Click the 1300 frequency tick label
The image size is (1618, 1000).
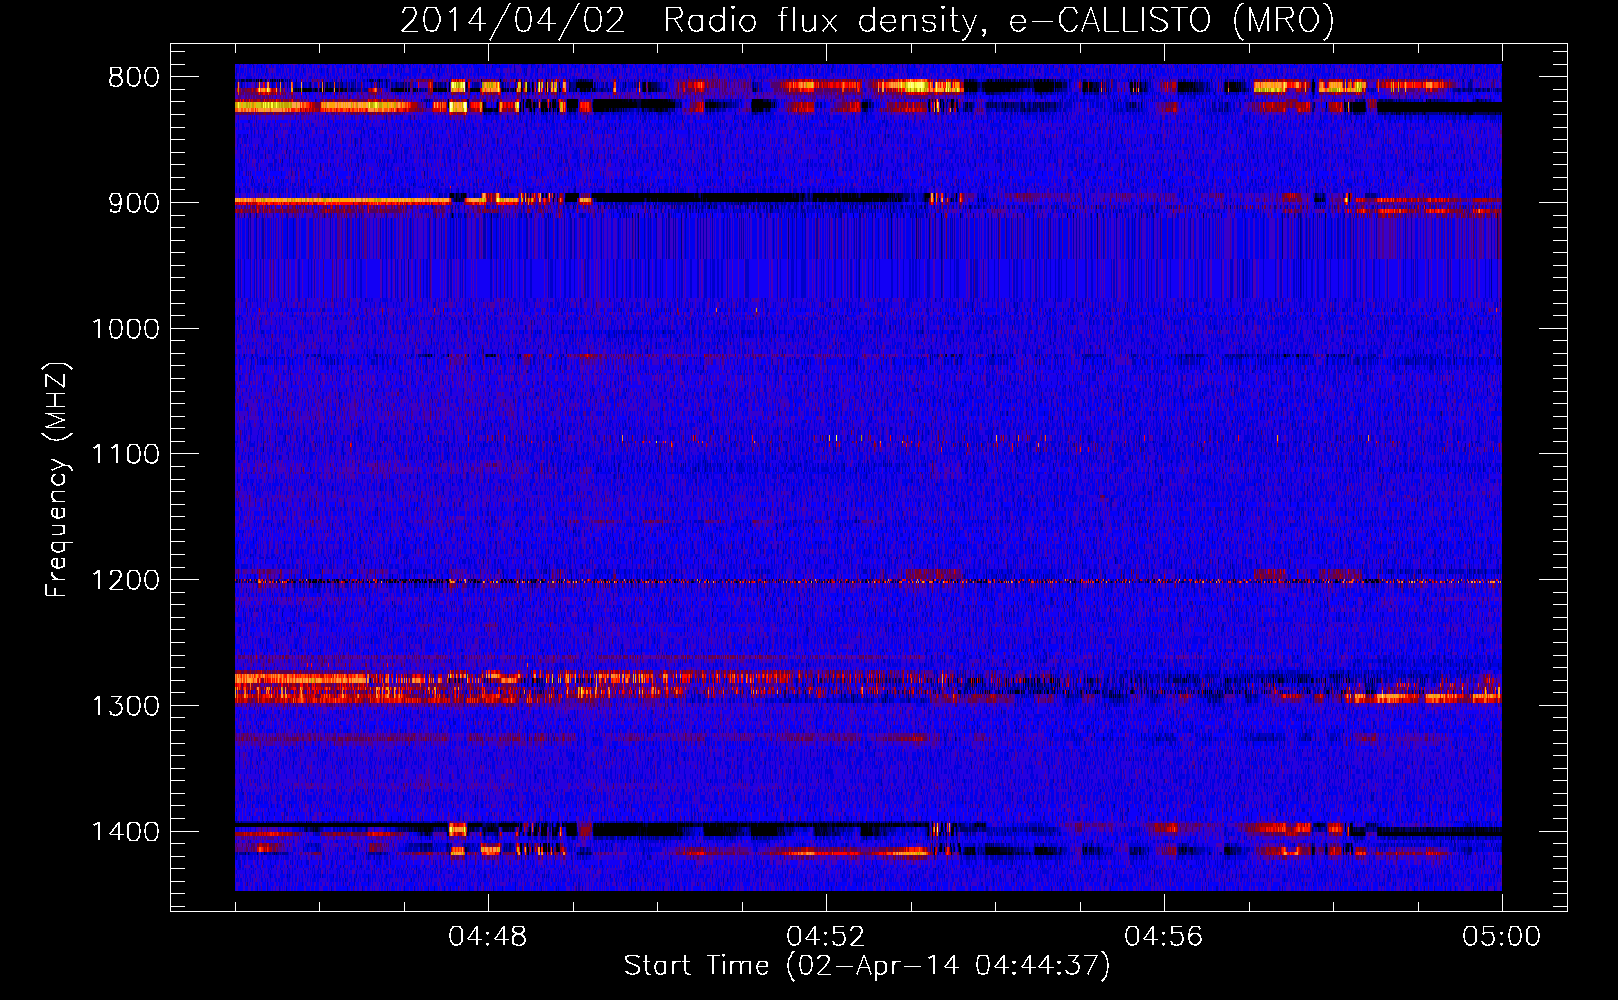(x=125, y=706)
